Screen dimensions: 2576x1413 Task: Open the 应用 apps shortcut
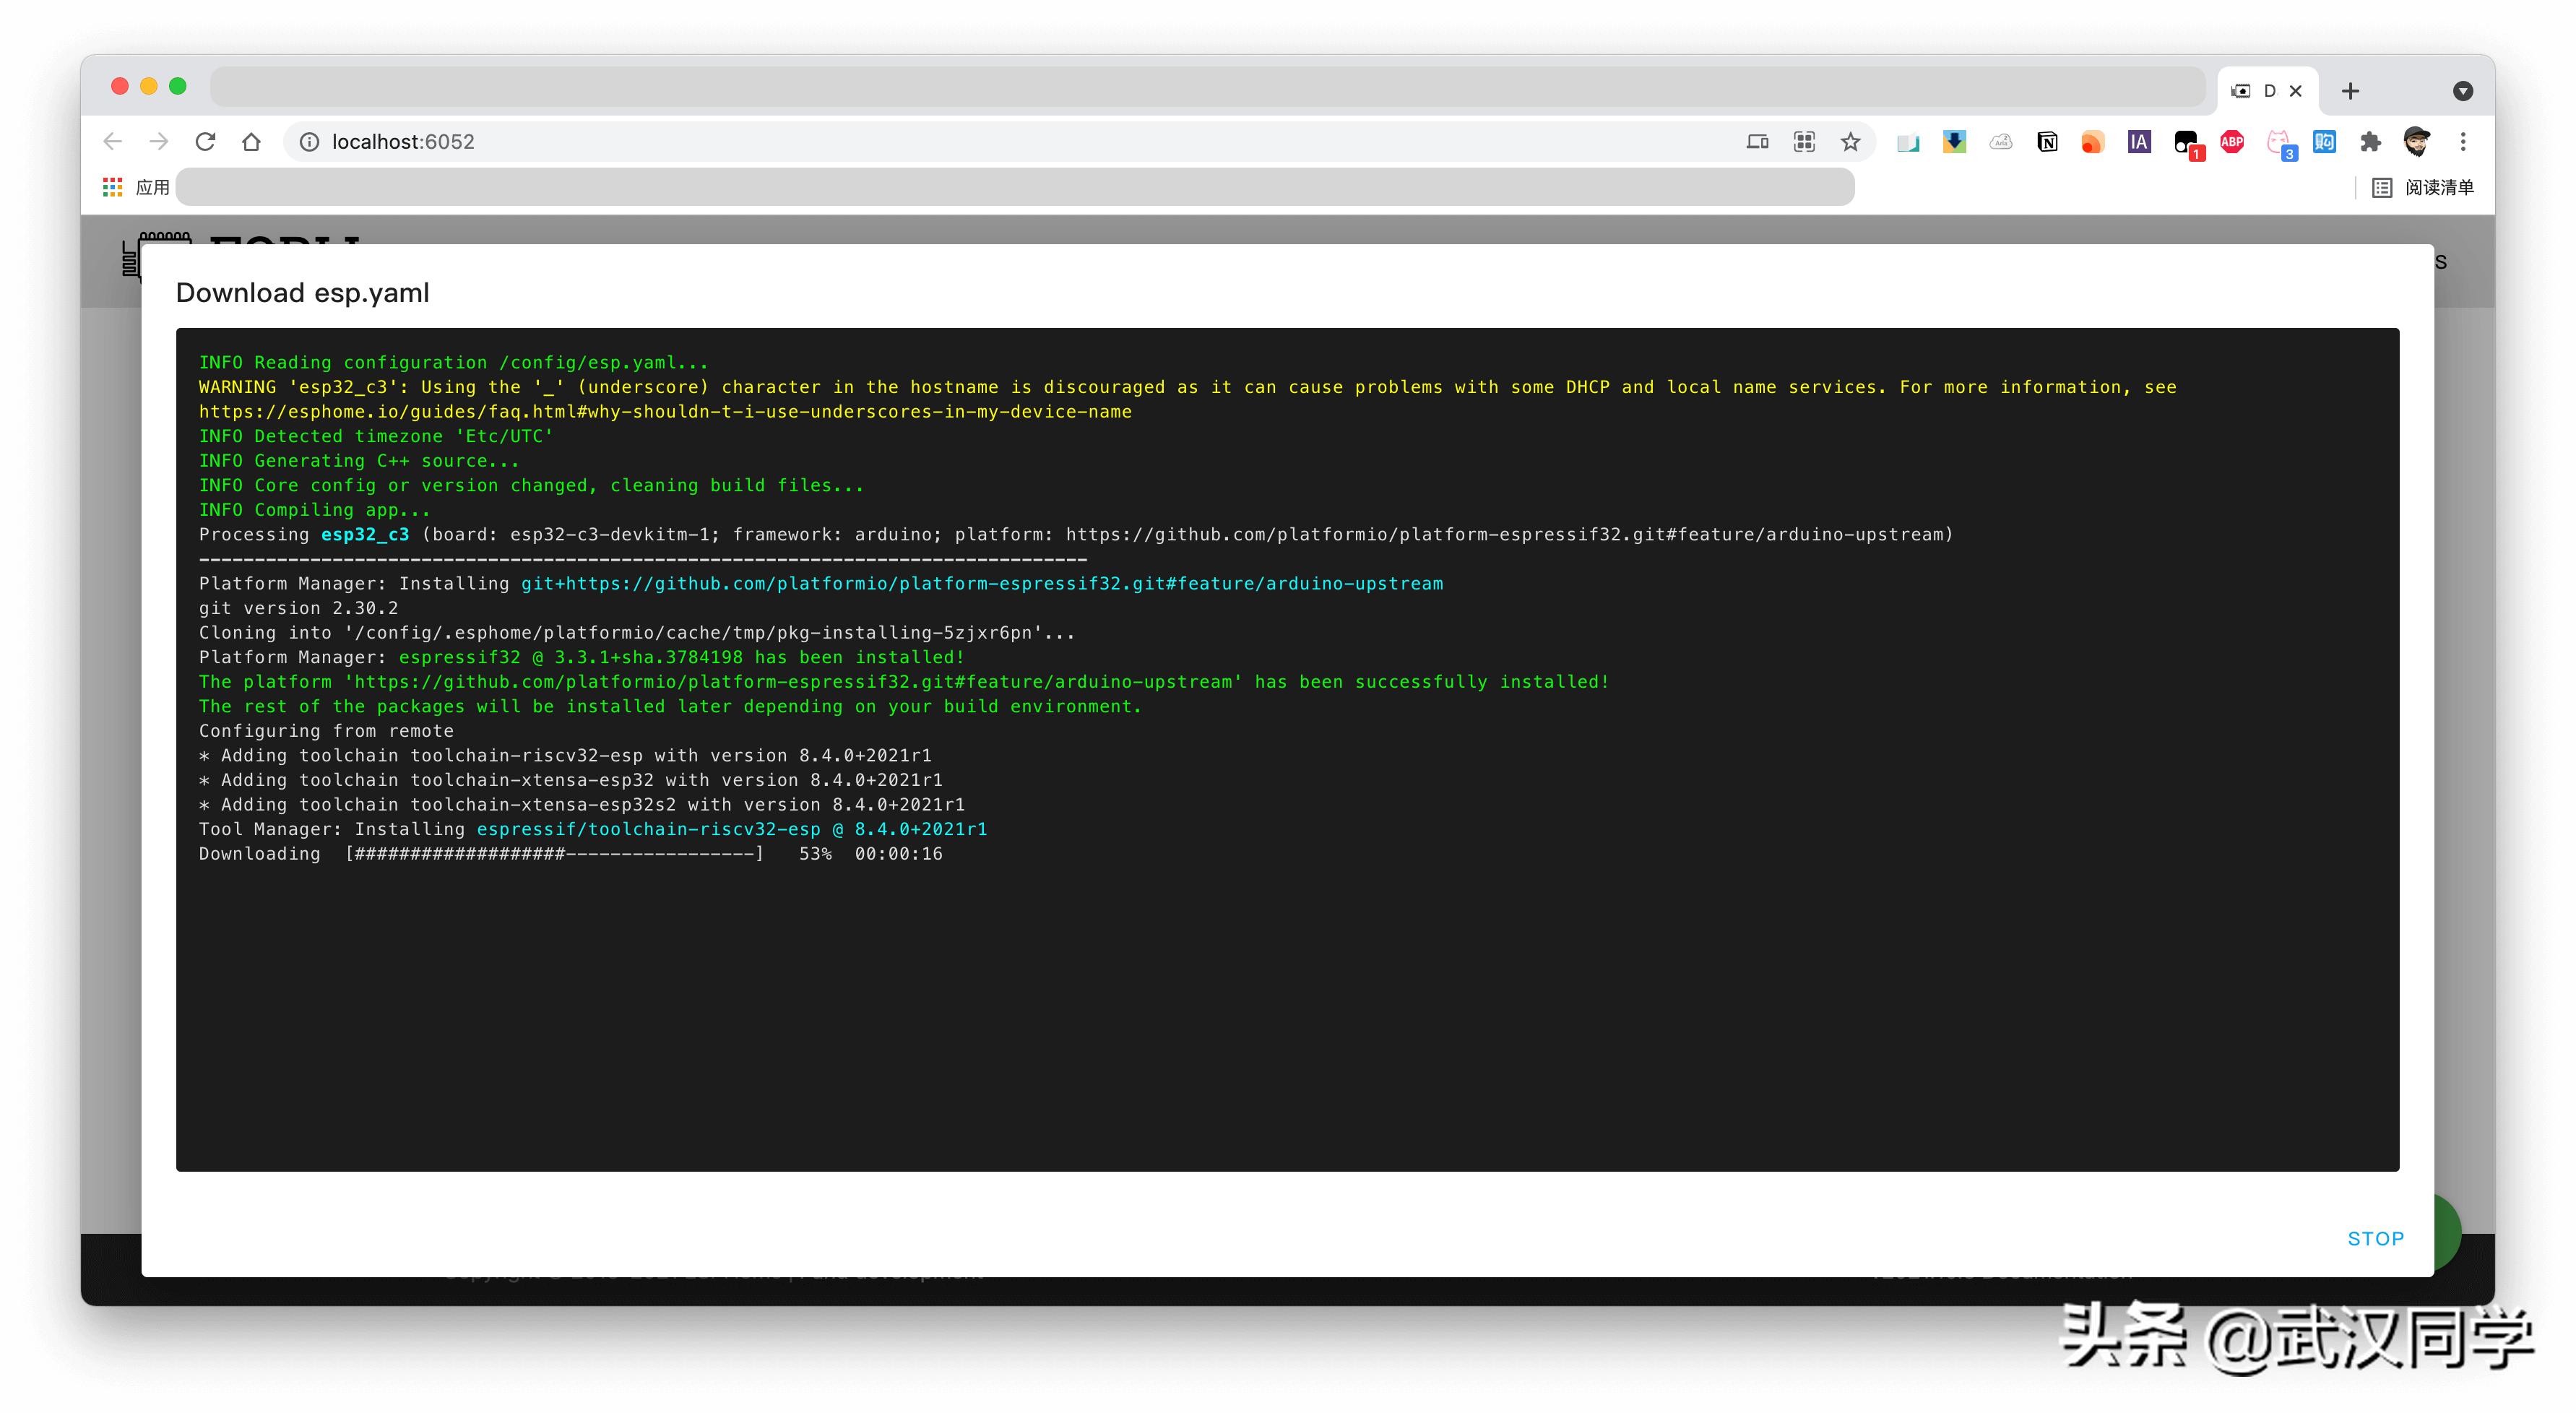(137, 187)
